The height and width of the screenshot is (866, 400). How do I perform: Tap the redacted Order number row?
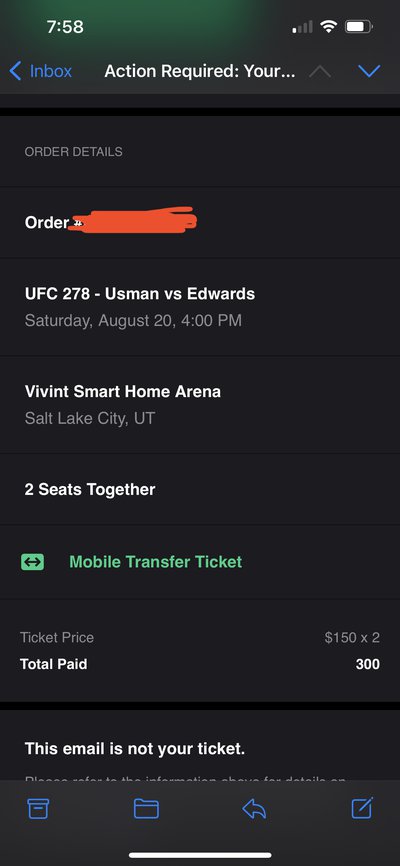tap(200, 223)
